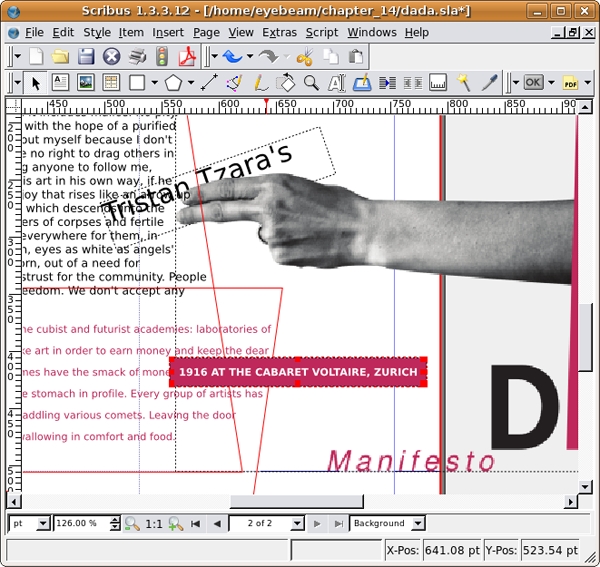Screen dimensions: 600x567
Task: Click the zoom percentage field showing 126.00 %
Action: [x=84, y=523]
